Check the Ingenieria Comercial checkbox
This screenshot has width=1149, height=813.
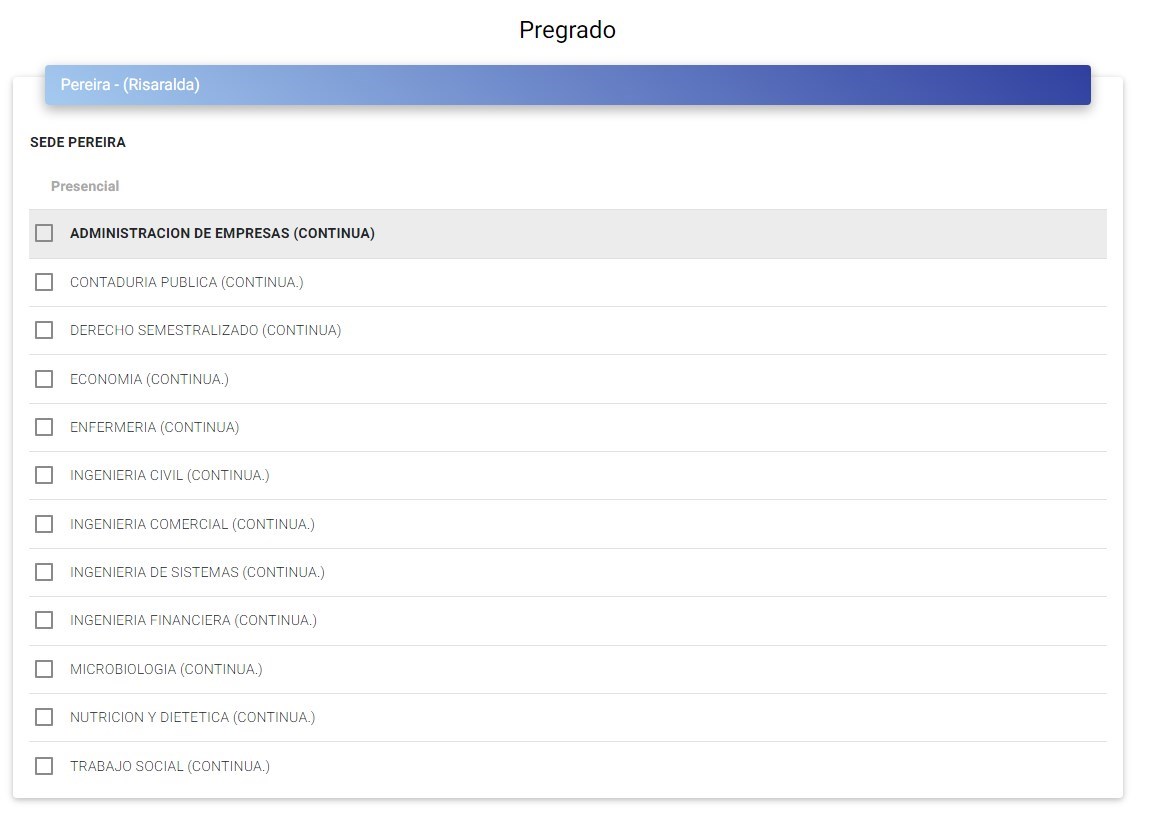point(44,524)
